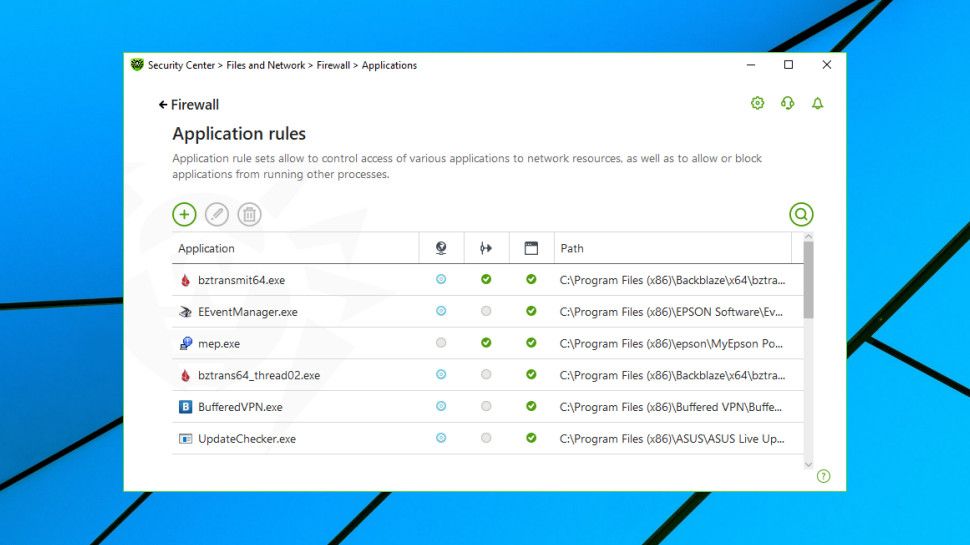Click the headset support icon
This screenshot has width=970, height=545.
click(x=787, y=103)
